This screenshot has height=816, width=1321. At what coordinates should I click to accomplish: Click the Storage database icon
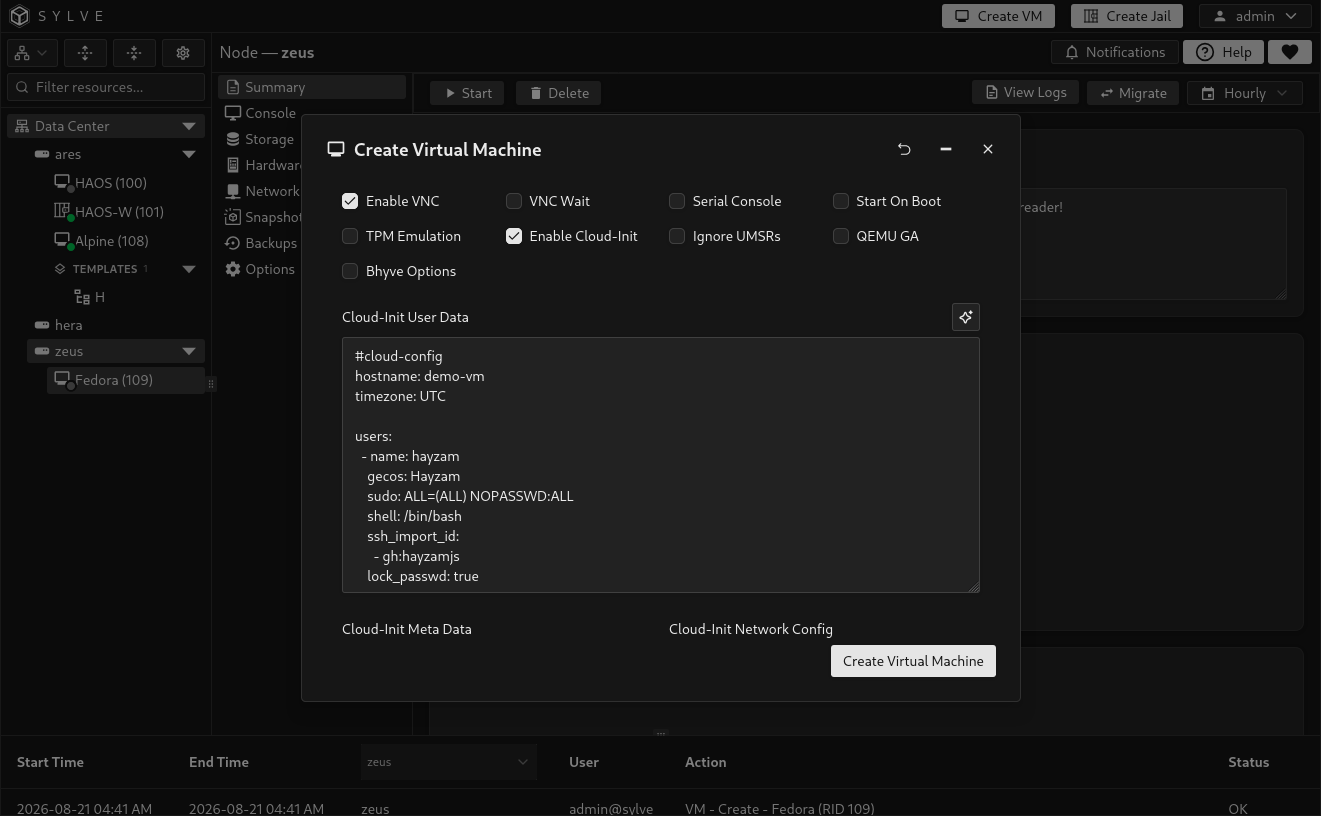[233, 139]
